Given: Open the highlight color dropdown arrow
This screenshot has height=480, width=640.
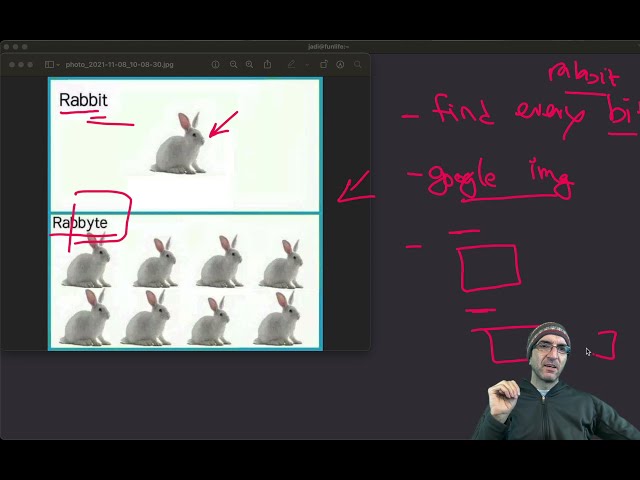Looking at the screenshot, I should [307, 65].
